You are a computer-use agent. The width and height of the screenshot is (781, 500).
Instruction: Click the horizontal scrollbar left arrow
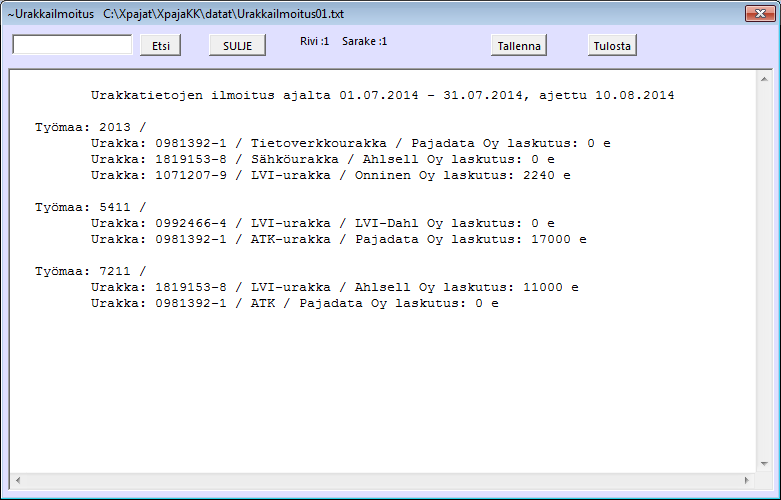point(18,481)
